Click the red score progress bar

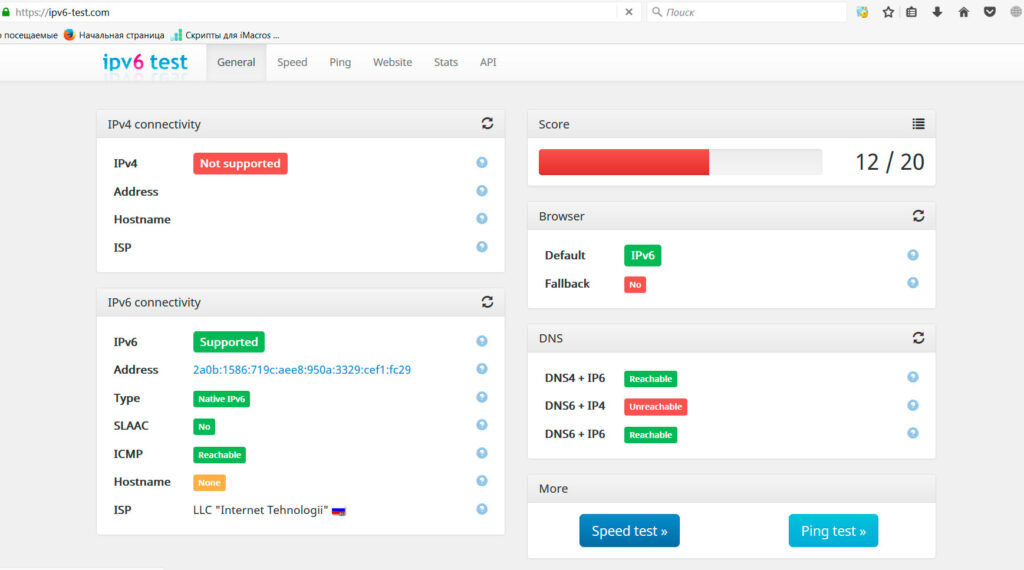click(624, 162)
